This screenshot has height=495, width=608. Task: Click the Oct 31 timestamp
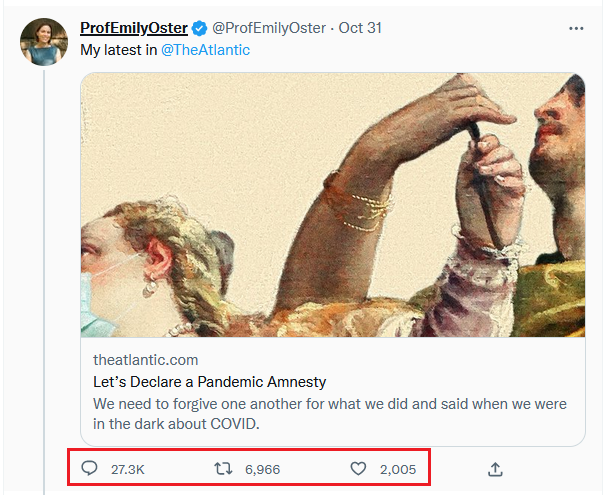pos(360,28)
